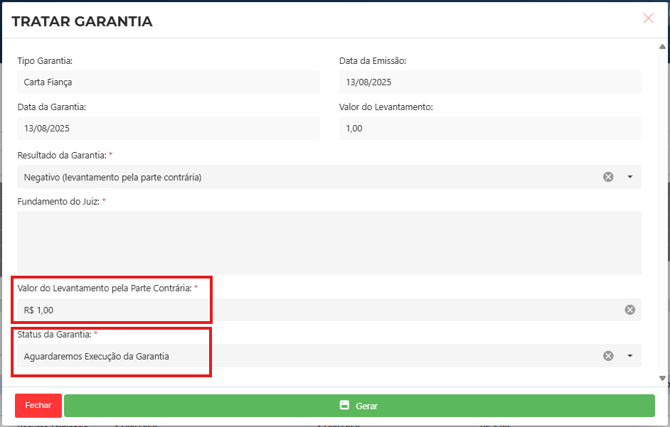Focus the Fundamento do Juiz text area
This screenshot has height=427, width=670.
click(329, 242)
